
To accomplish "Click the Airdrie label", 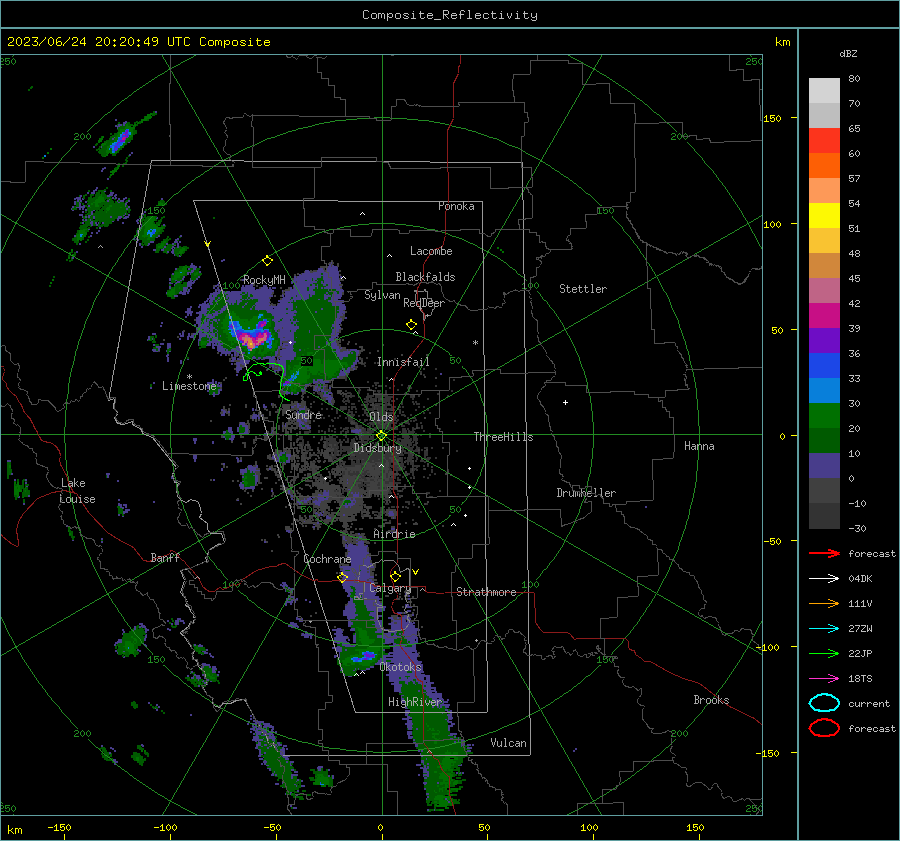I will tap(394, 534).
